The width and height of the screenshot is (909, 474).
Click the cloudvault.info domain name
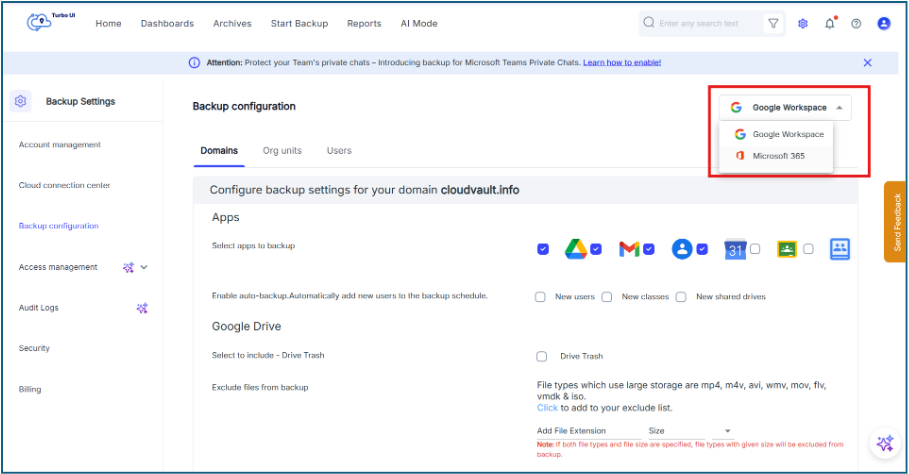480,190
